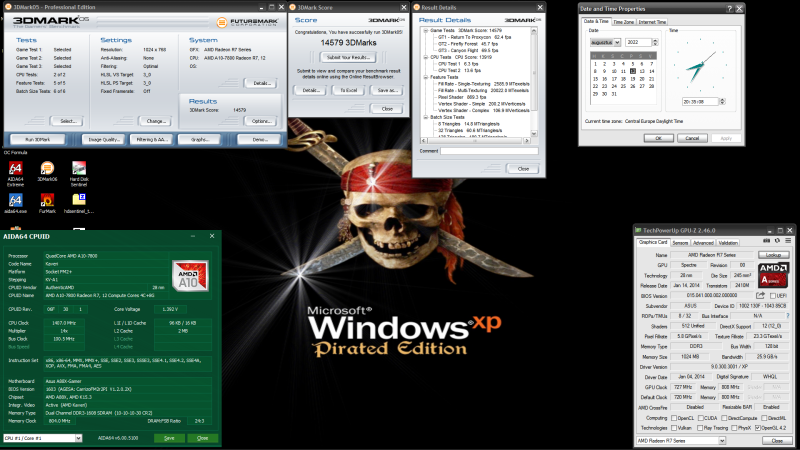800x450 pixels.
Task: Click the Run 3DMark button
Action: click(x=38, y=139)
